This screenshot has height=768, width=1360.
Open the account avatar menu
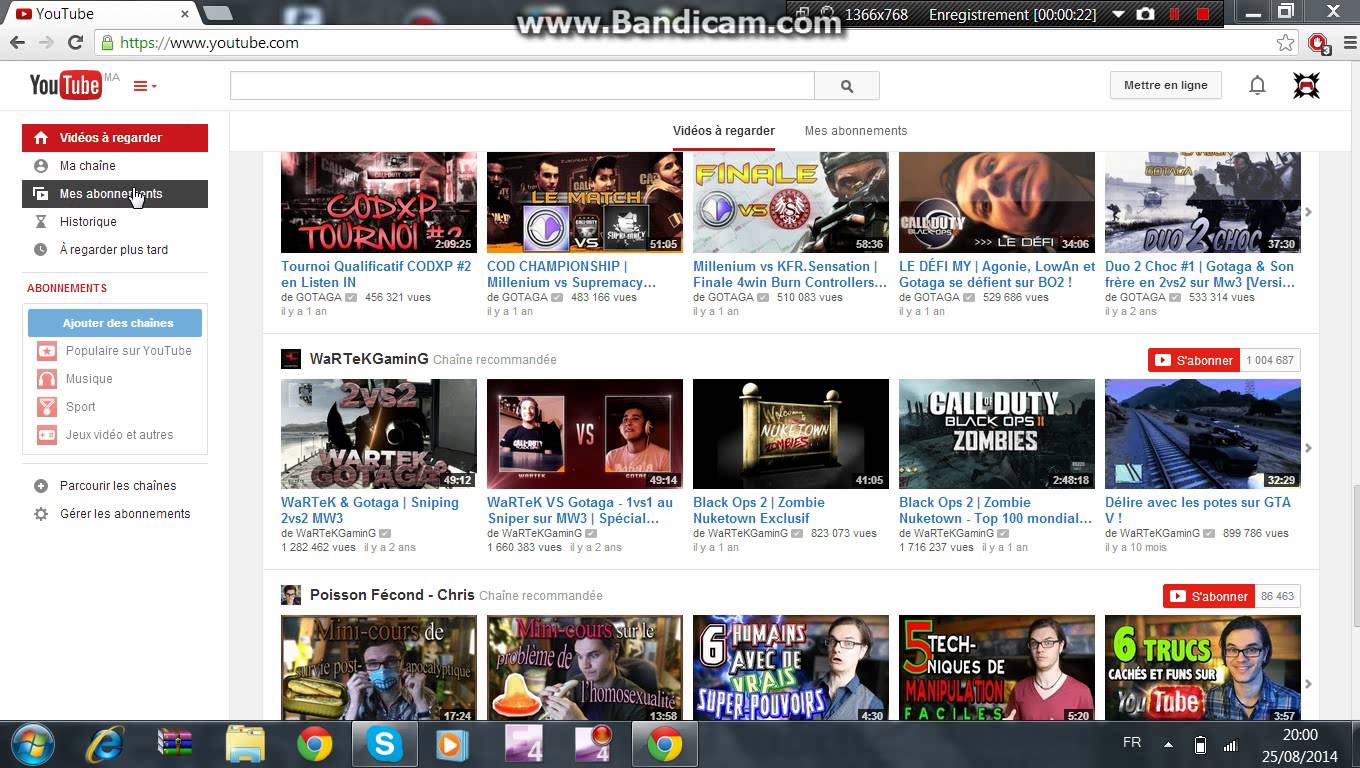pos(1306,86)
